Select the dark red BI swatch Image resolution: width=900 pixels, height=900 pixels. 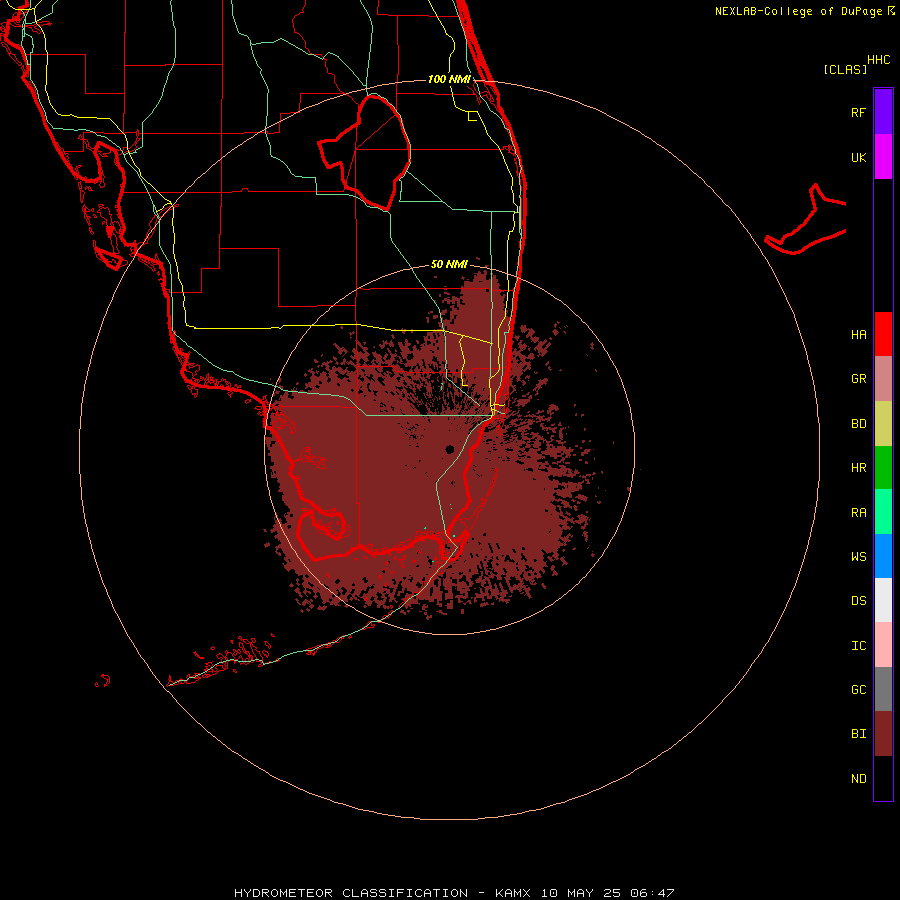(883, 734)
